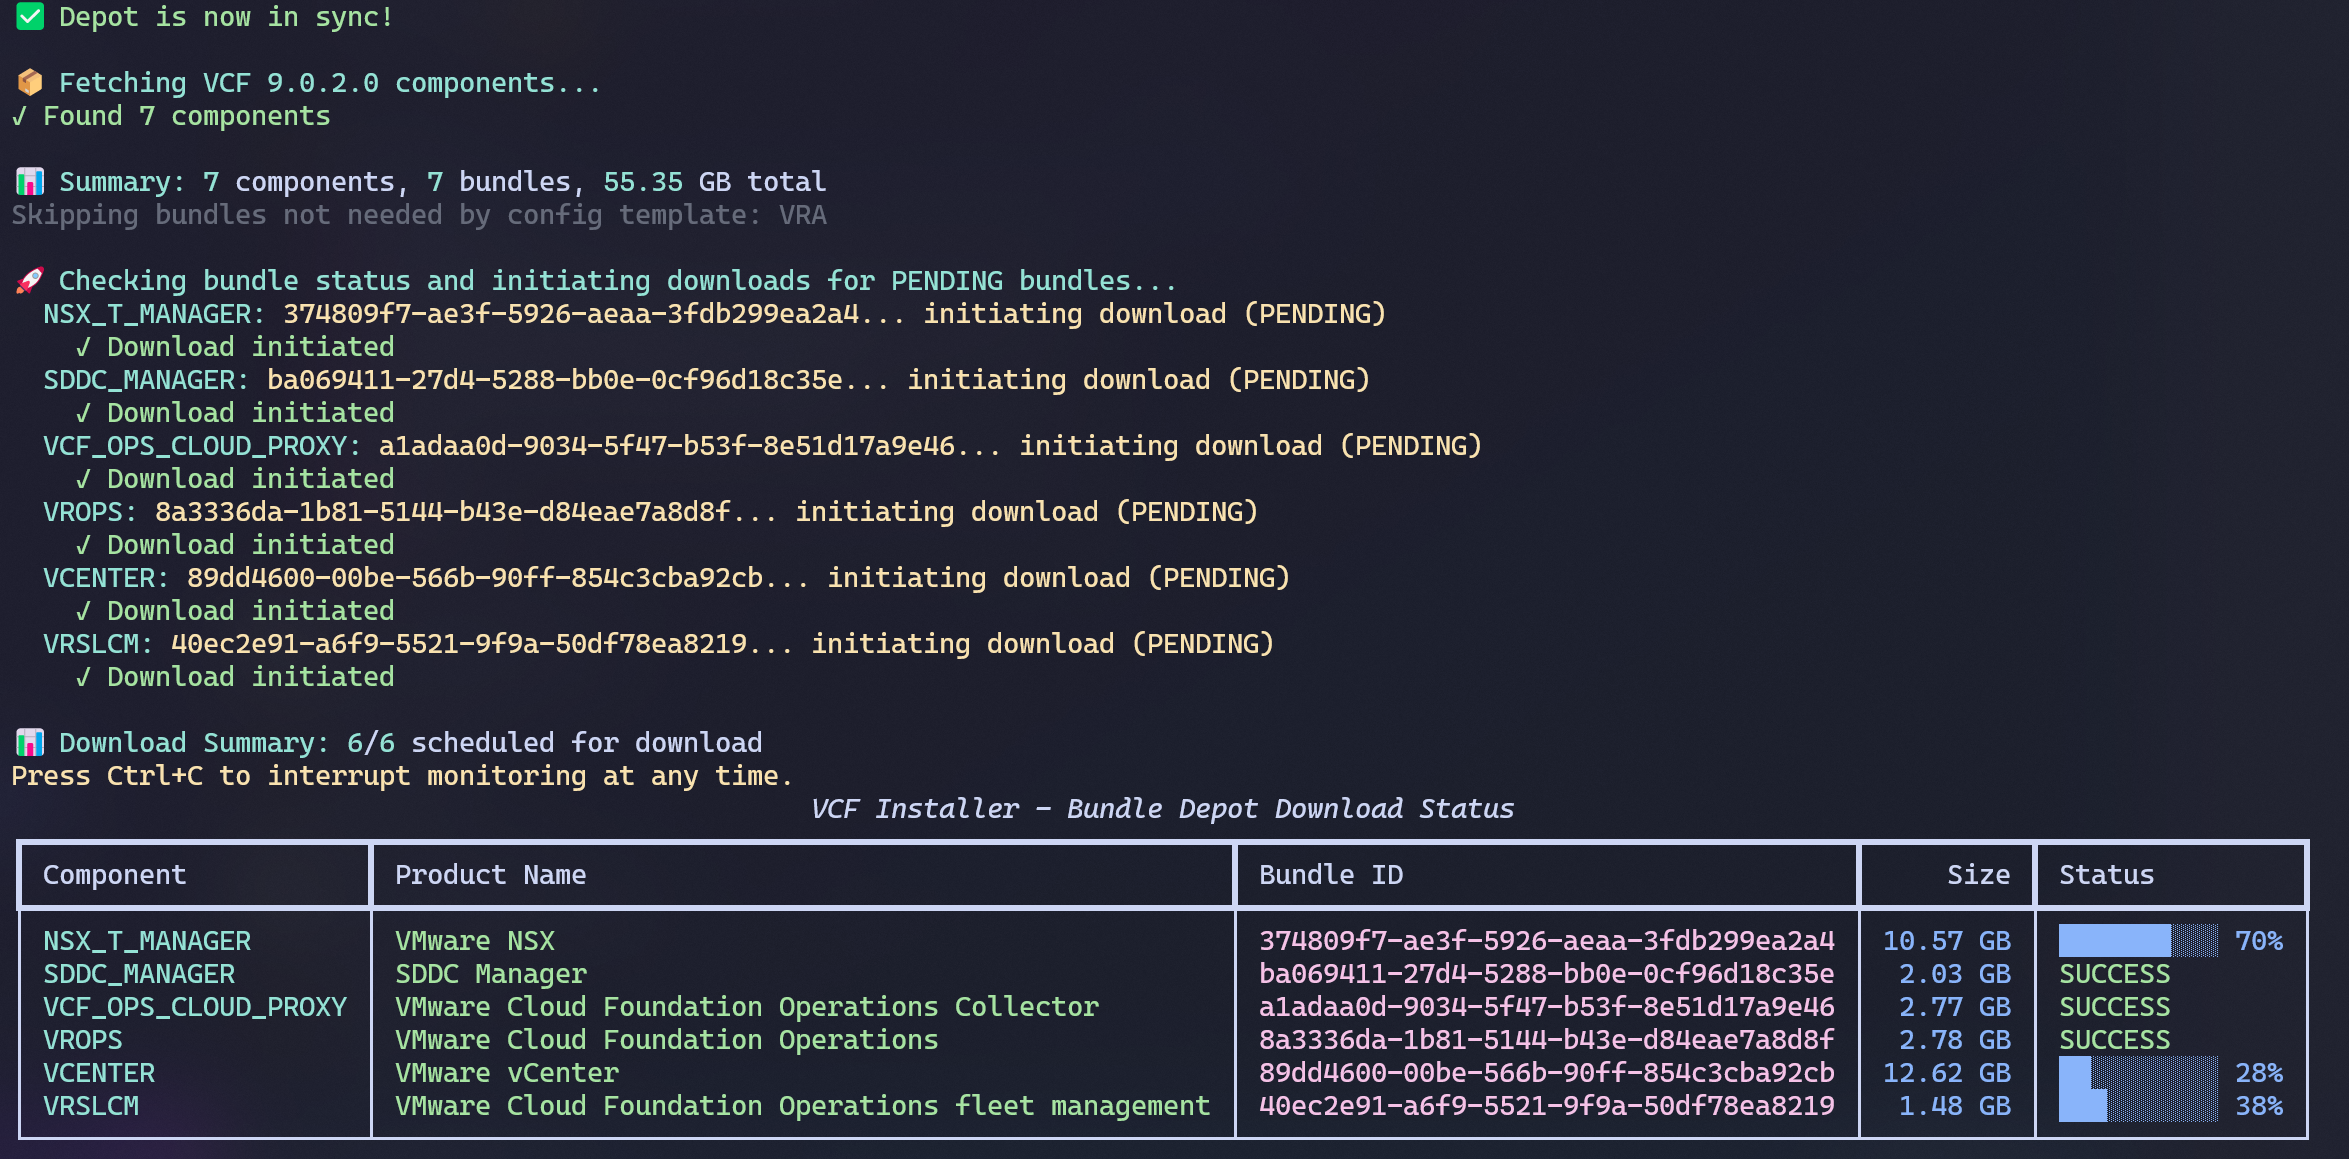Image resolution: width=2349 pixels, height=1159 pixels.
Task: Click log line 'SDDC_MANAGER: ba069411... initiating download'
Action: click(x=706, y=380)
